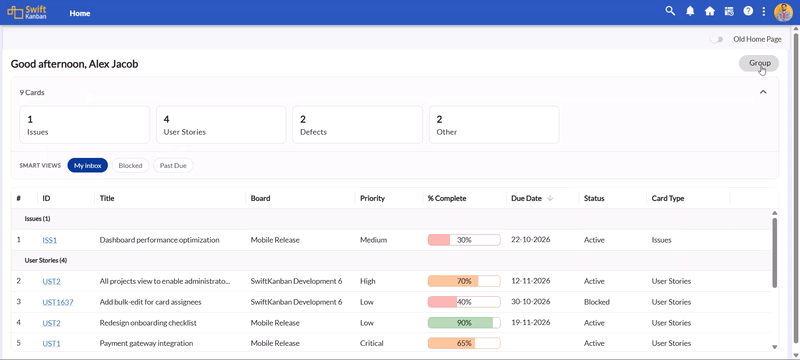Screen dimensions: 800x360
Task: Open the 2 Defects summary card
Action: pos(358,124)
